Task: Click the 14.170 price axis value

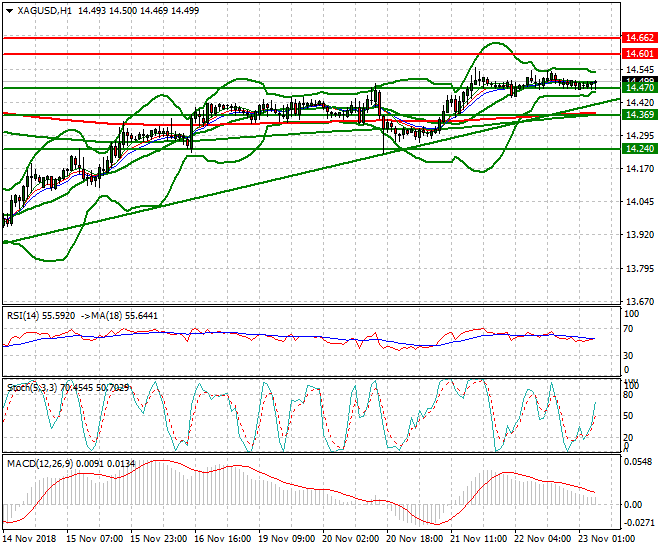Action: pos(640,169)
